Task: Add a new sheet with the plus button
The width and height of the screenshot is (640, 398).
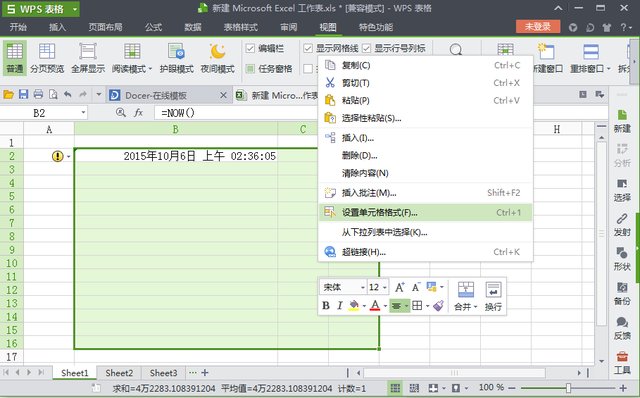Action: point(205,372)
